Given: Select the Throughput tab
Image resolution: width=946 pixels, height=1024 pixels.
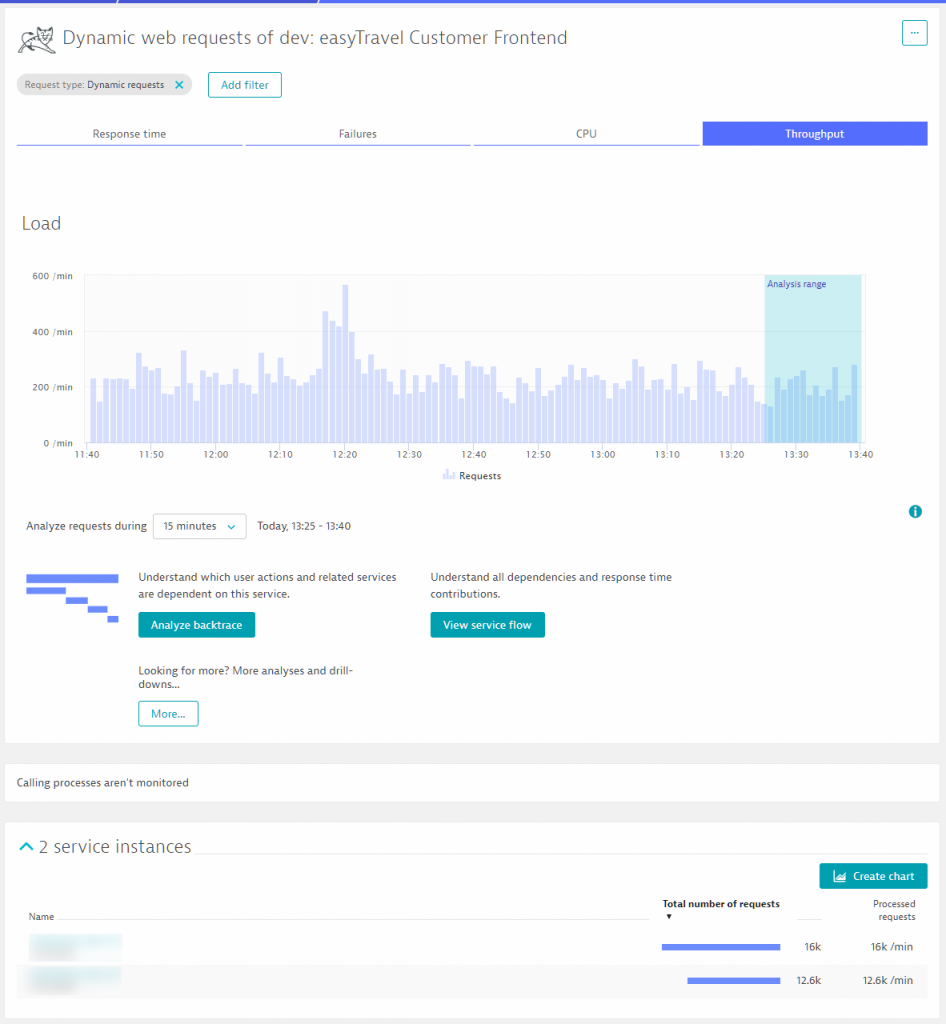Looking at the screenshot, I should (814, 134).
